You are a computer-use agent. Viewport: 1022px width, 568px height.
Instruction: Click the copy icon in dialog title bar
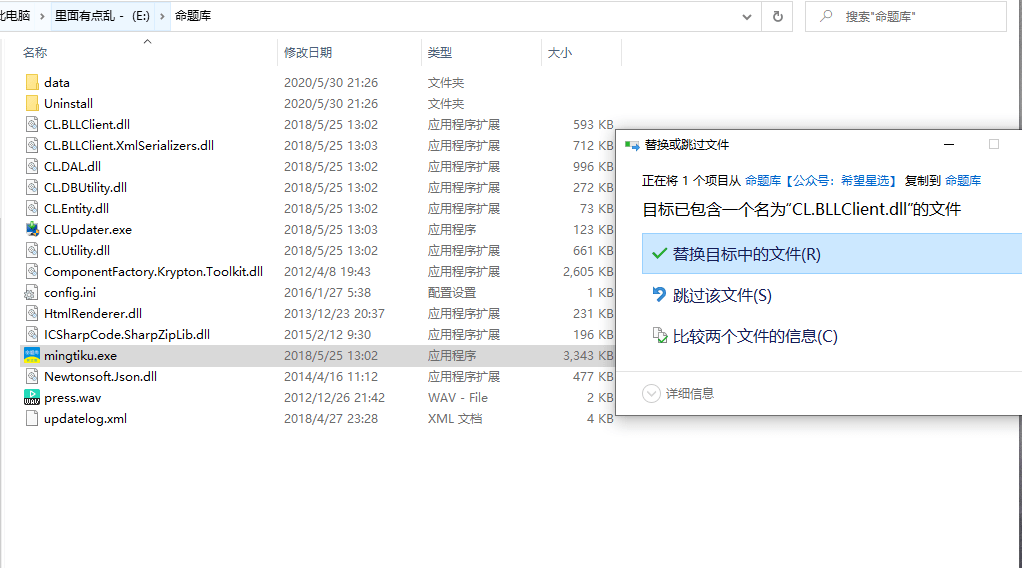(x=632, y=145)
